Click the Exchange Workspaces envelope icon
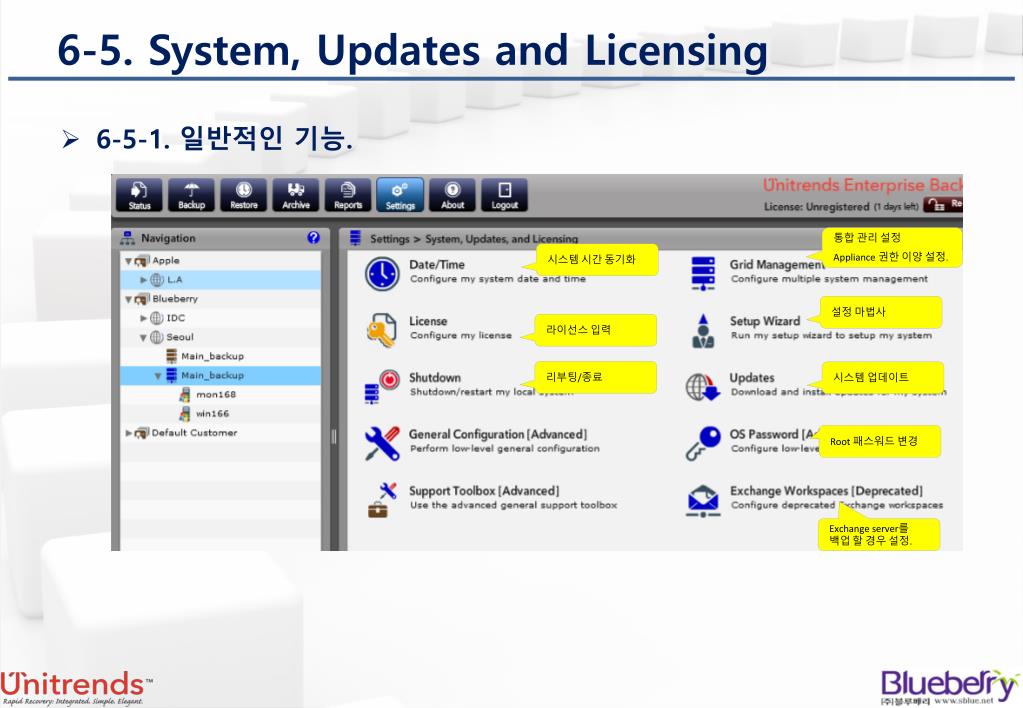 (x=703, y=500)
